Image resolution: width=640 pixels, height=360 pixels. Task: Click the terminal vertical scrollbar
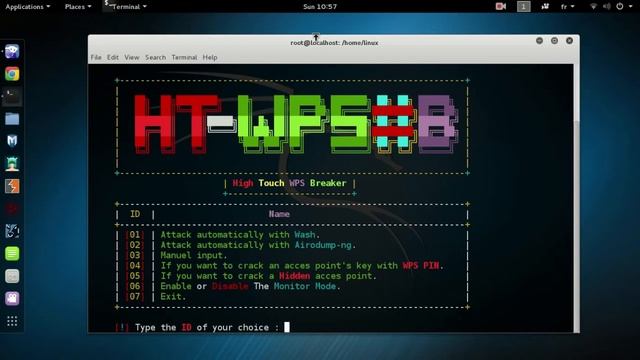click(576, 198)
